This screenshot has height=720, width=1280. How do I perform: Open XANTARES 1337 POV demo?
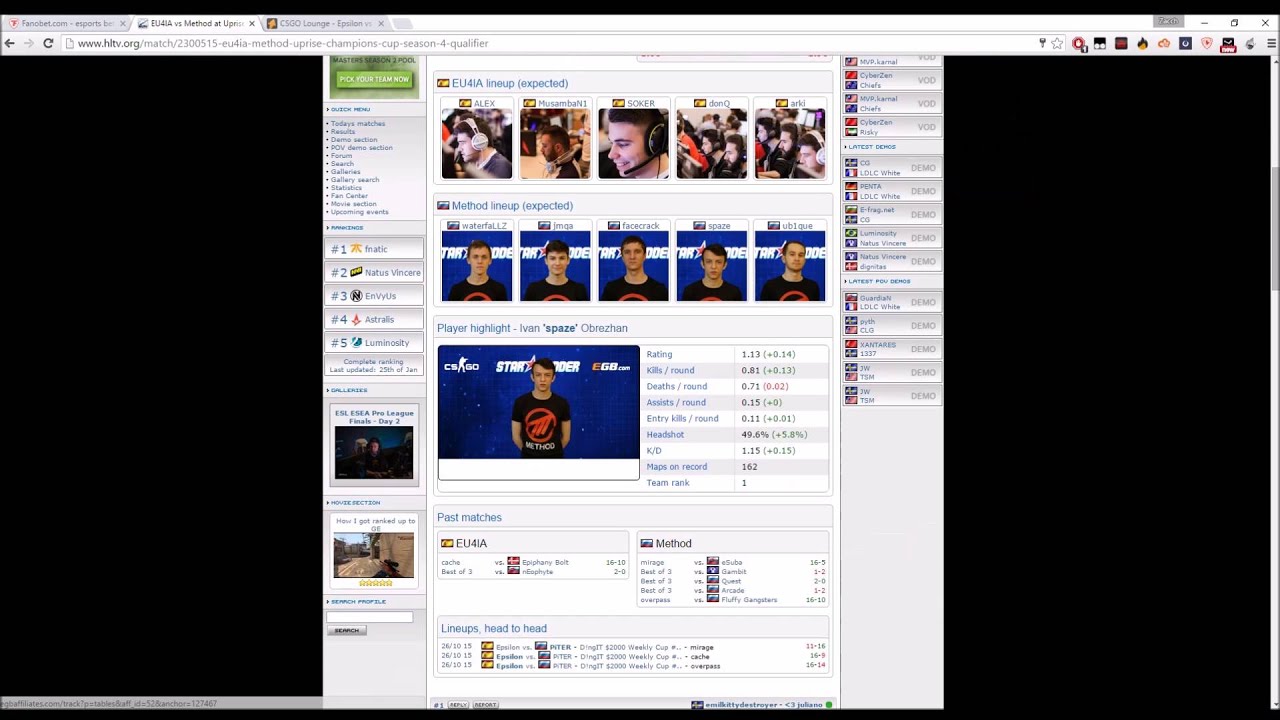click(891, 349)
